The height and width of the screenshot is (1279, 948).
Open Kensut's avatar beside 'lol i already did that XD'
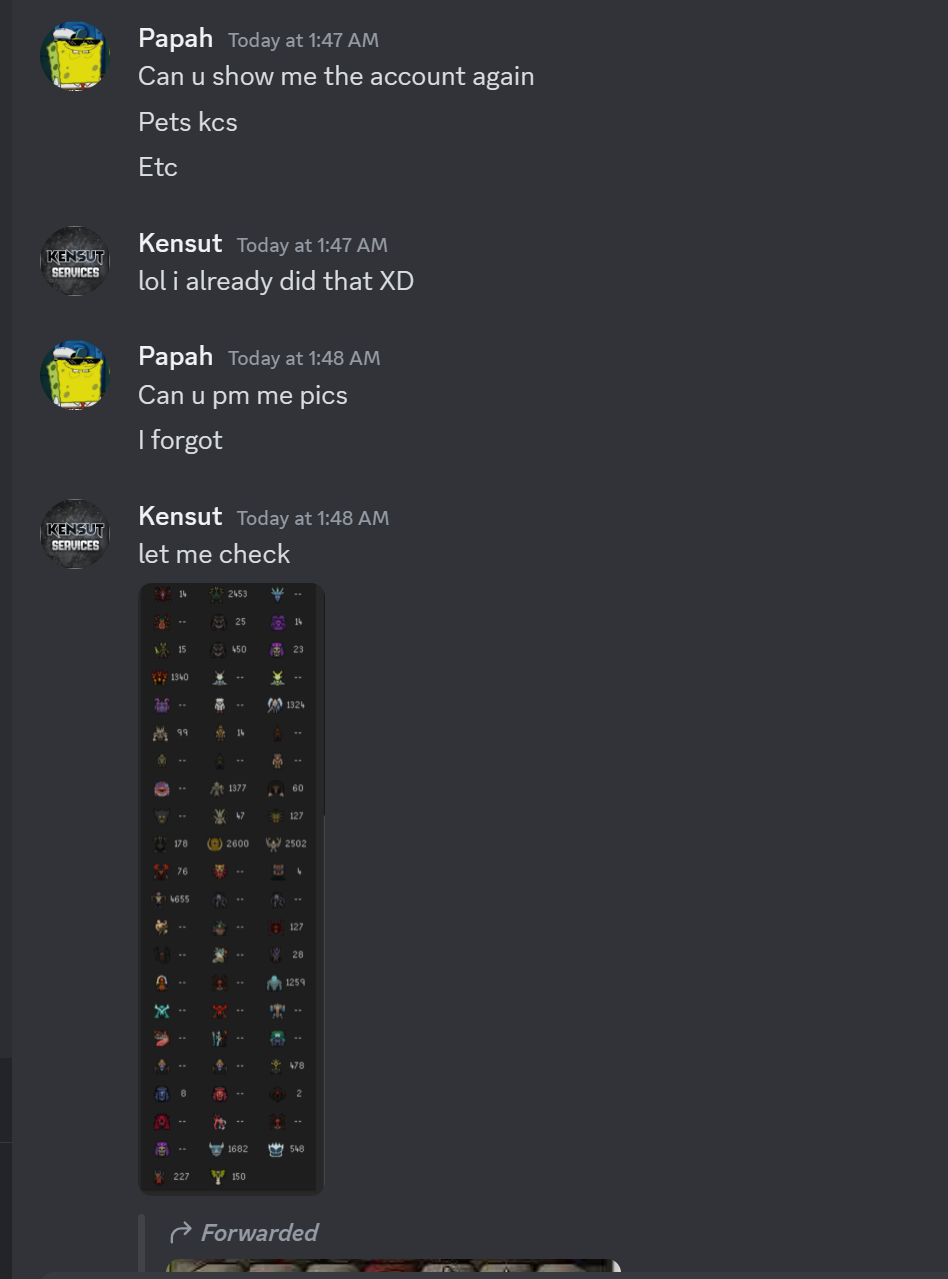pyautogui.click(x=75, y=261)
